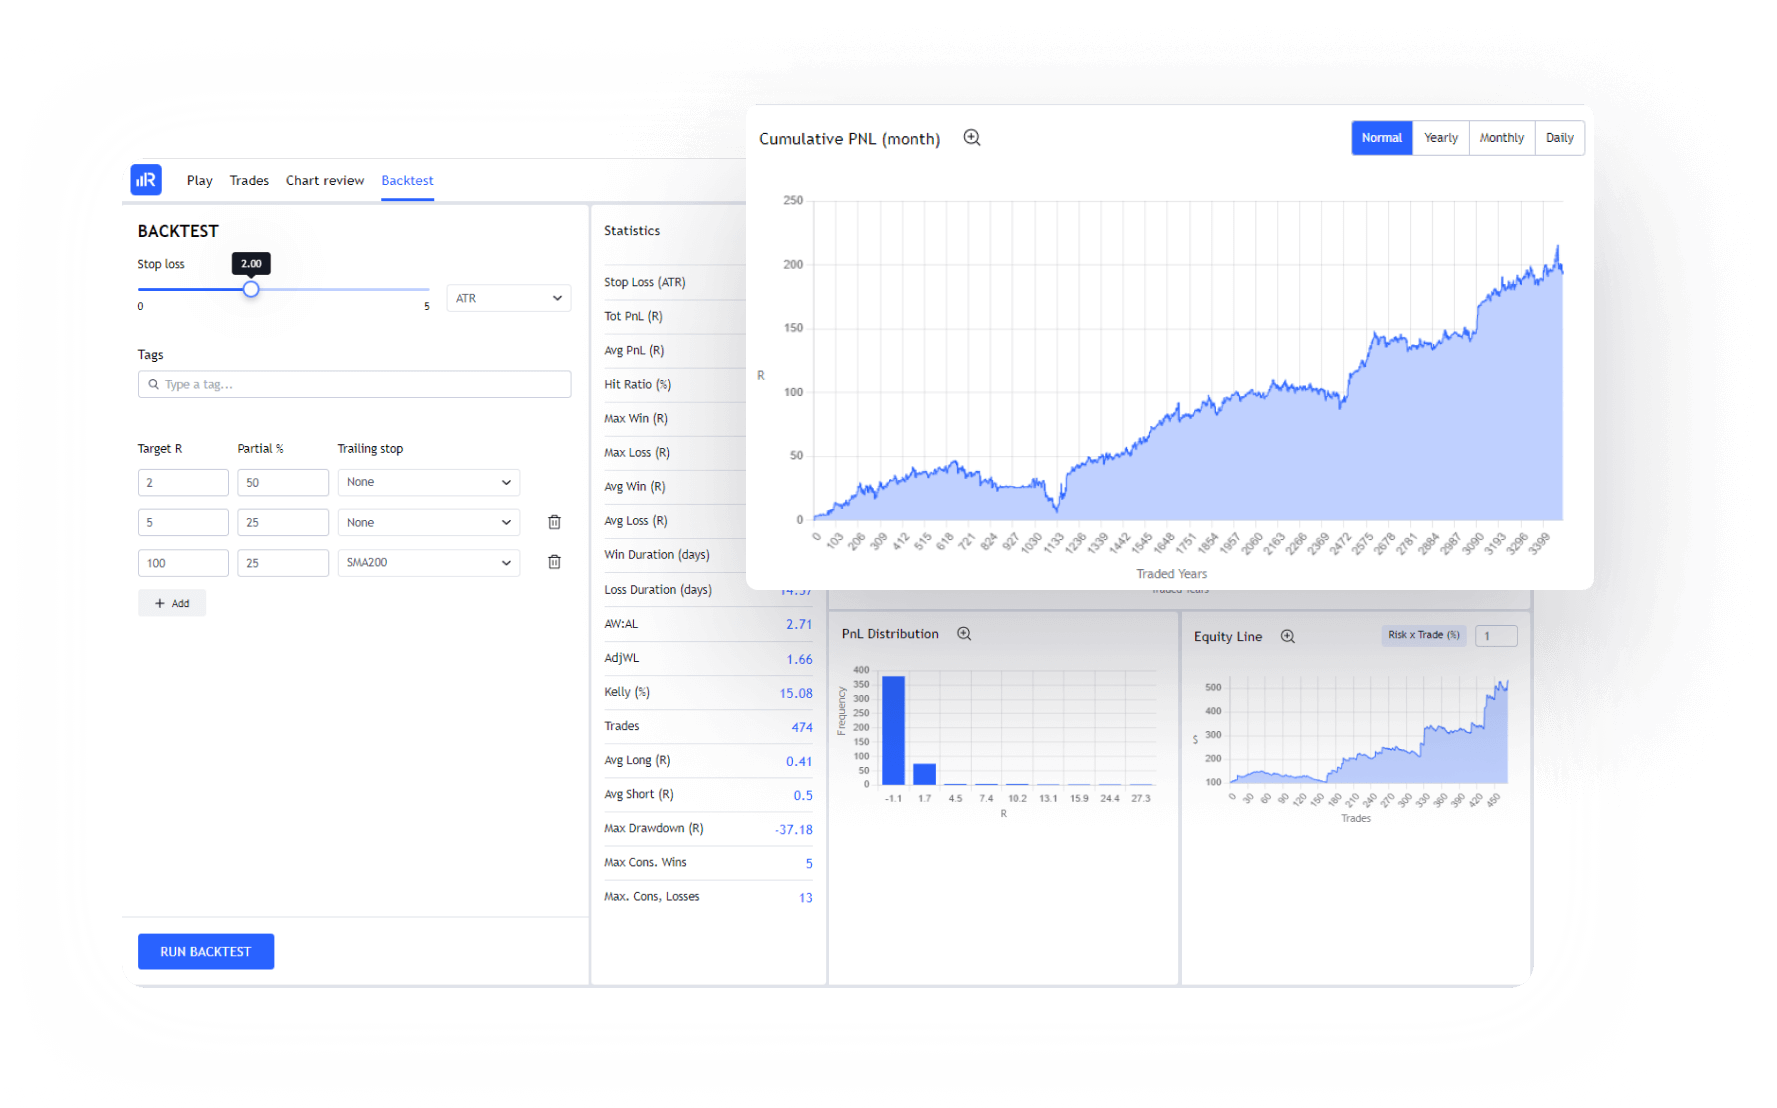Screen dimensions: 1777x1108
Task: Enable the Daily chart view
Action: (x=1559, y=138)
